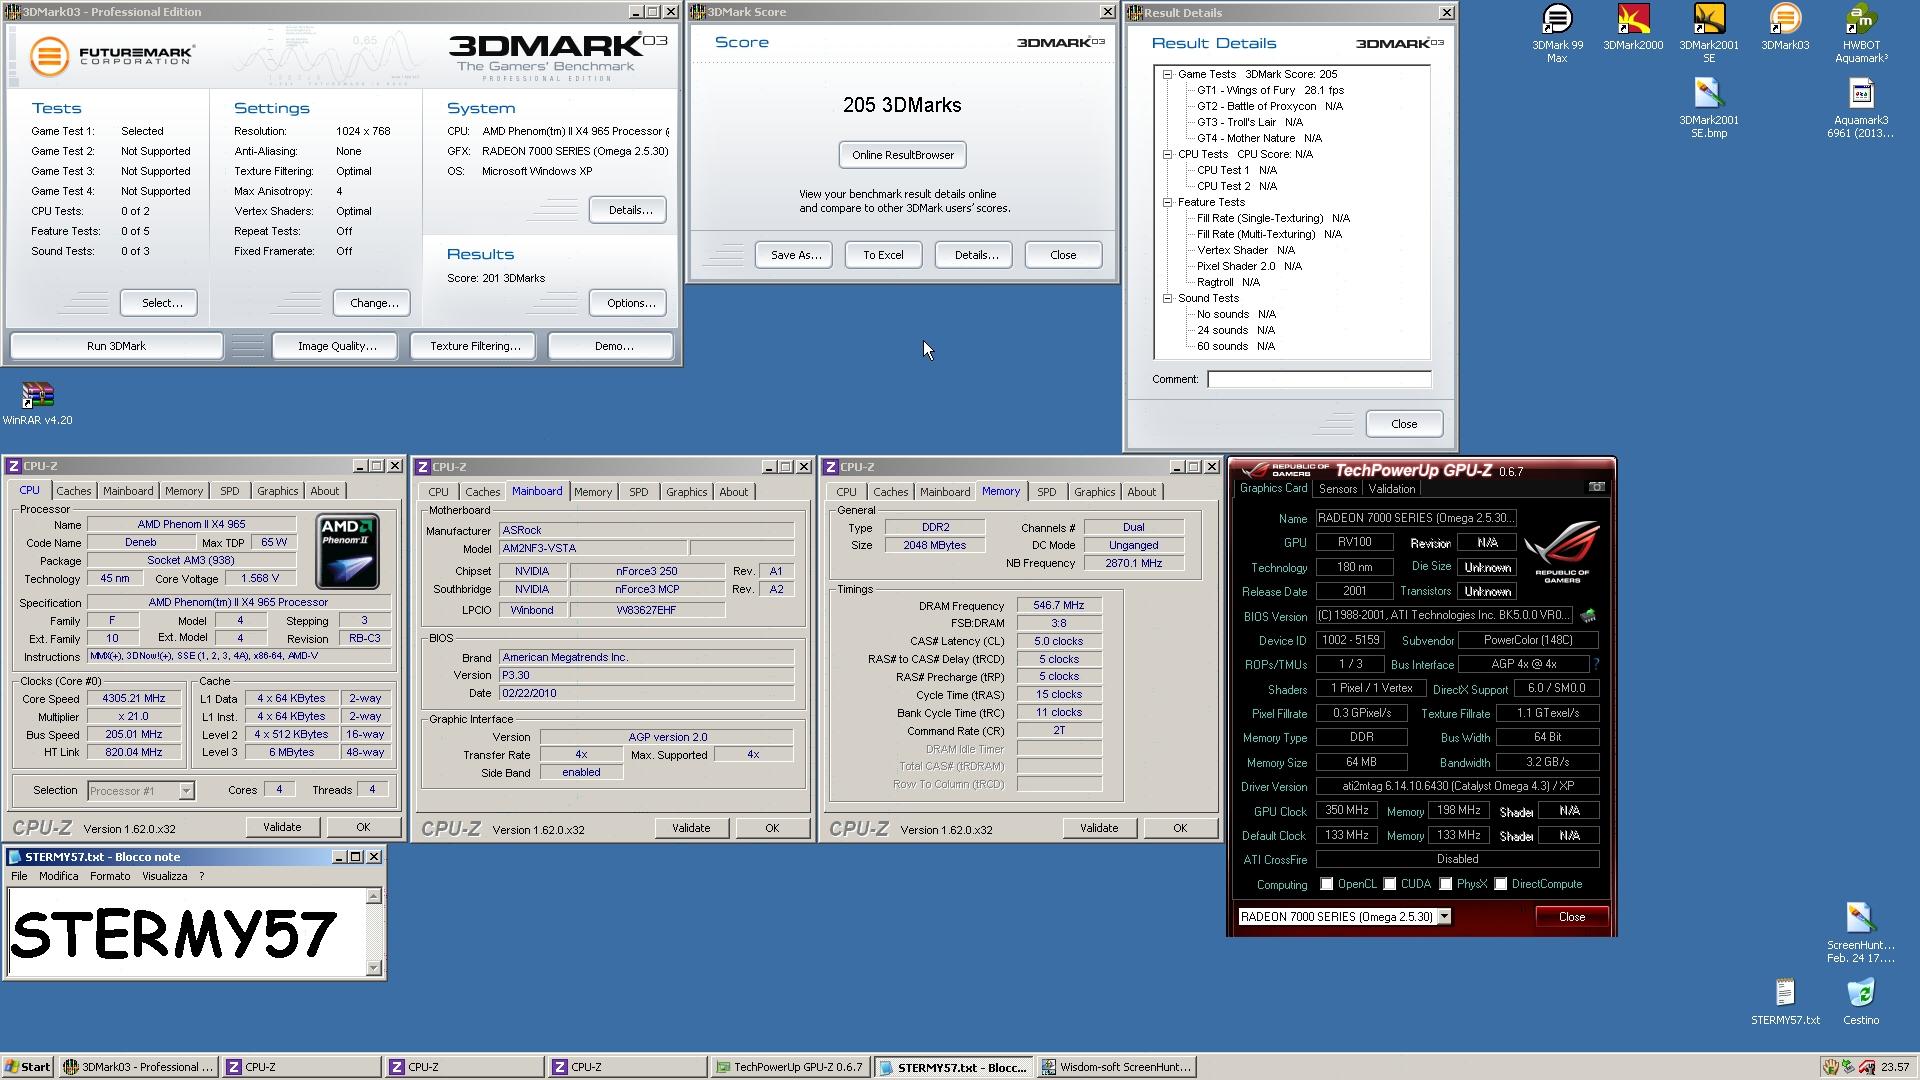1920x1080 pixels.
Task: Click the Run 3DMark button
Action: (x=116, y=346)
